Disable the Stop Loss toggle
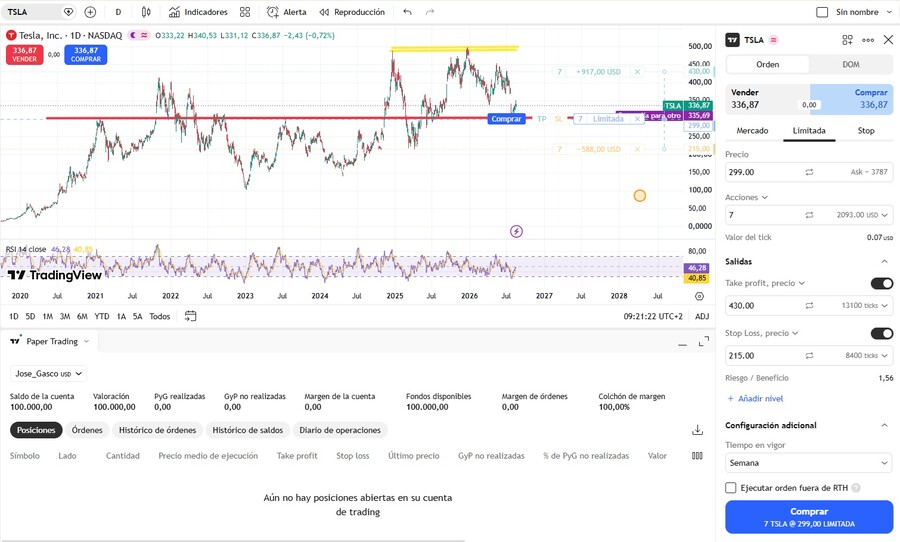 pos(882,333)
